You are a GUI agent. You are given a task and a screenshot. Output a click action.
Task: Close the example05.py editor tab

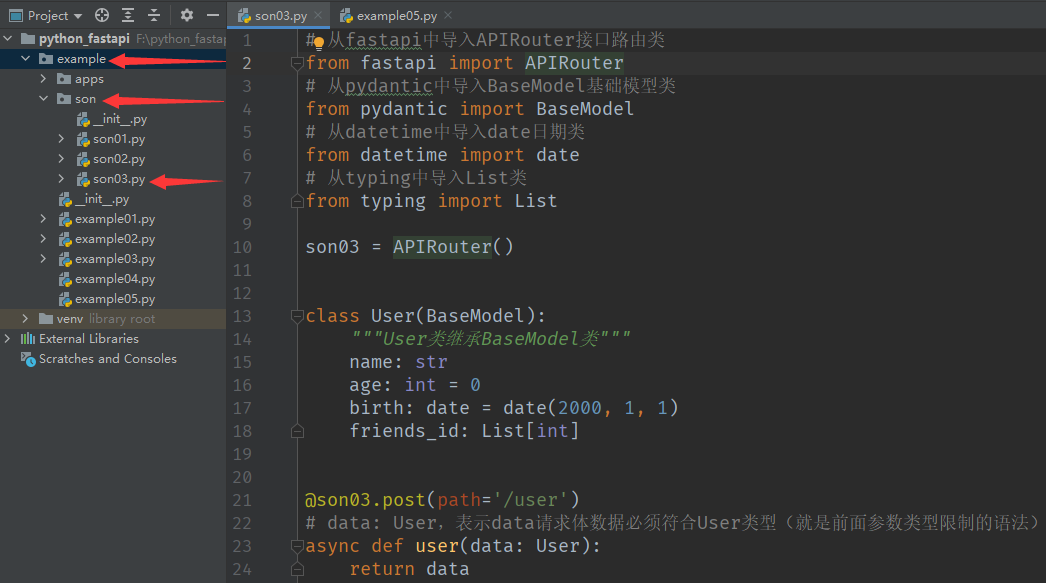pos(447,16)
